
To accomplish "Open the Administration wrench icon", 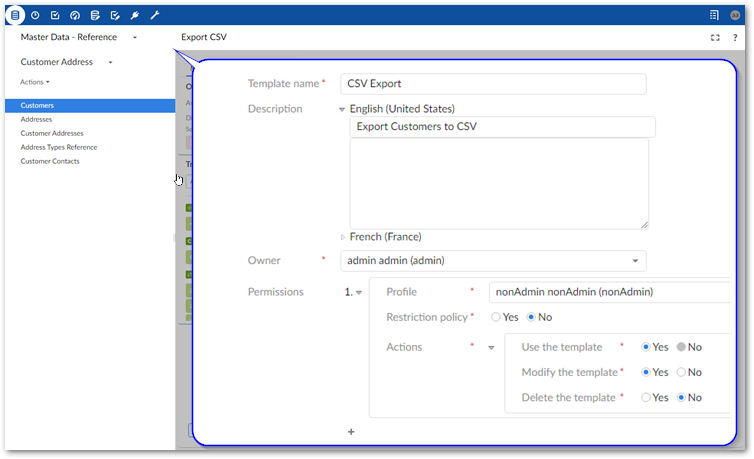I will tap(155, 15).
